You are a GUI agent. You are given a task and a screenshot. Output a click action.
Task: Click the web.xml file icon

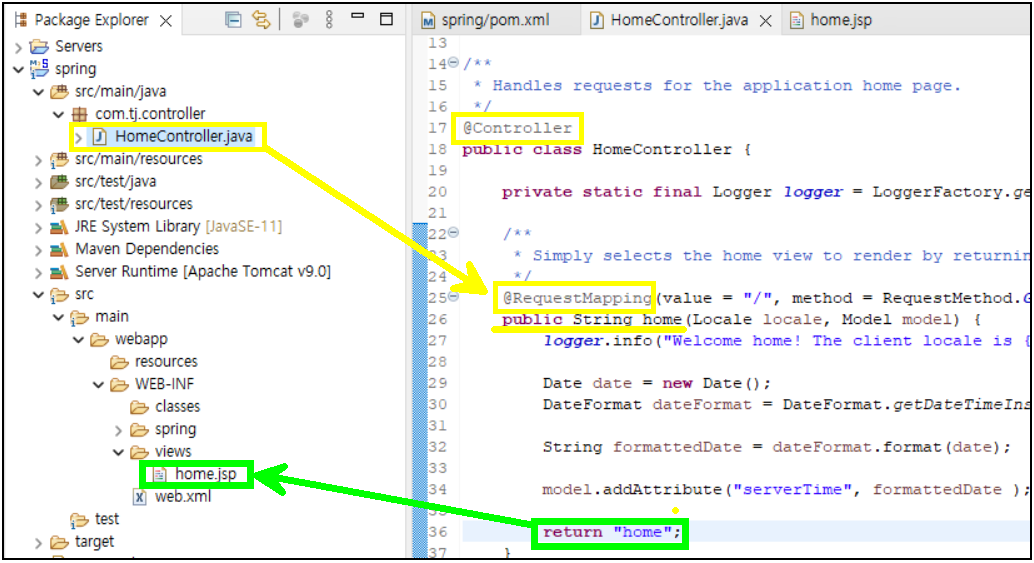click(139, 497)
